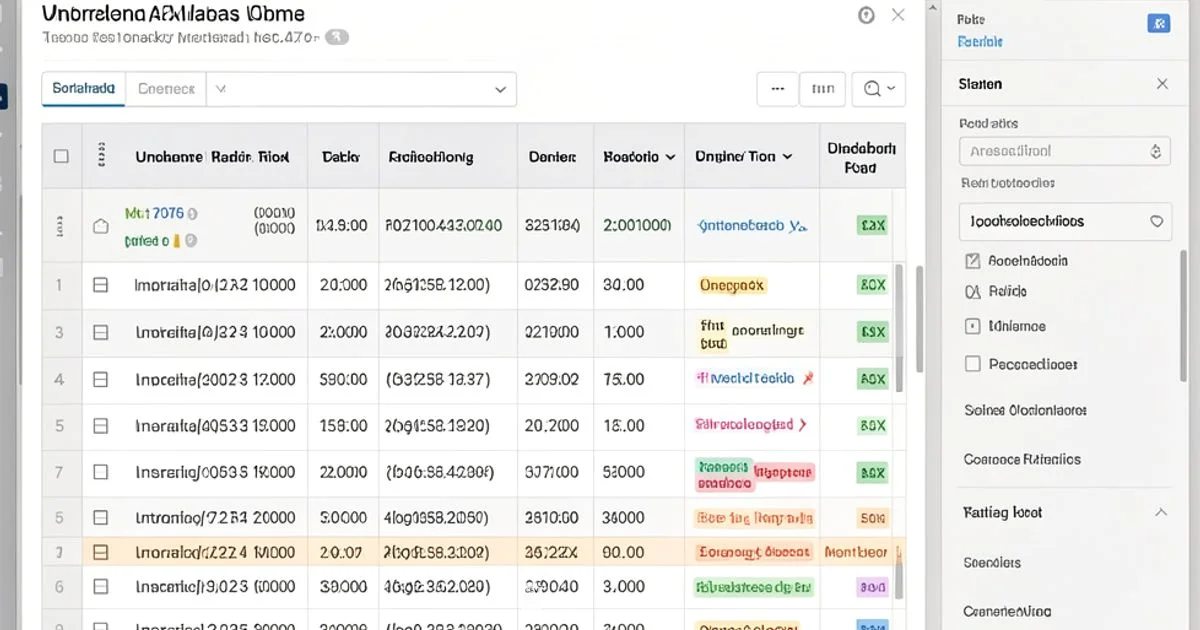This screenshot has height=630, width=1200.
Task: Click the home icon in the first table row
Action: point(100,225)
